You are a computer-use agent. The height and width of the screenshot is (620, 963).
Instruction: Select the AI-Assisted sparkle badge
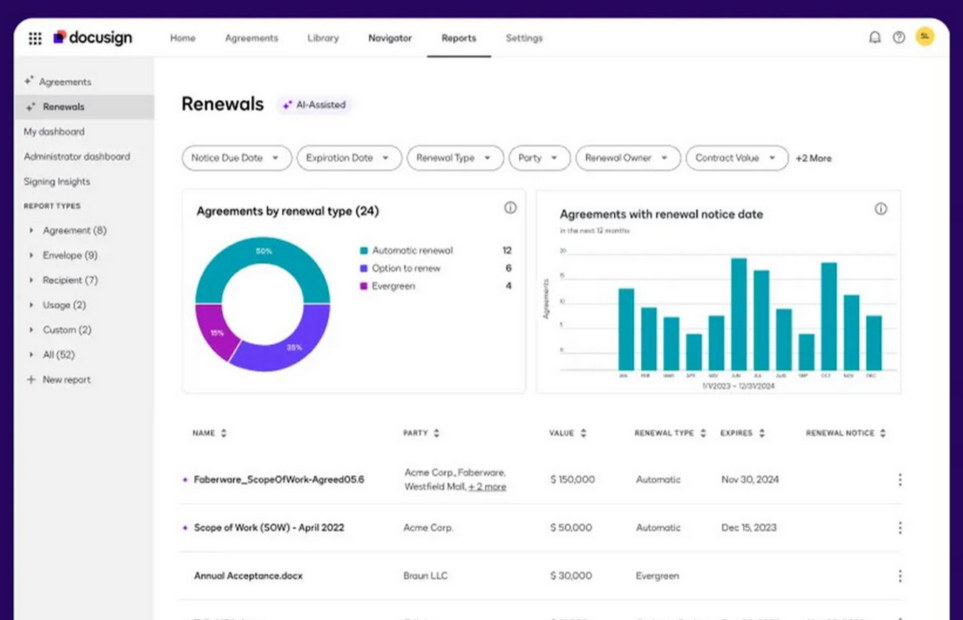[314, 104]
